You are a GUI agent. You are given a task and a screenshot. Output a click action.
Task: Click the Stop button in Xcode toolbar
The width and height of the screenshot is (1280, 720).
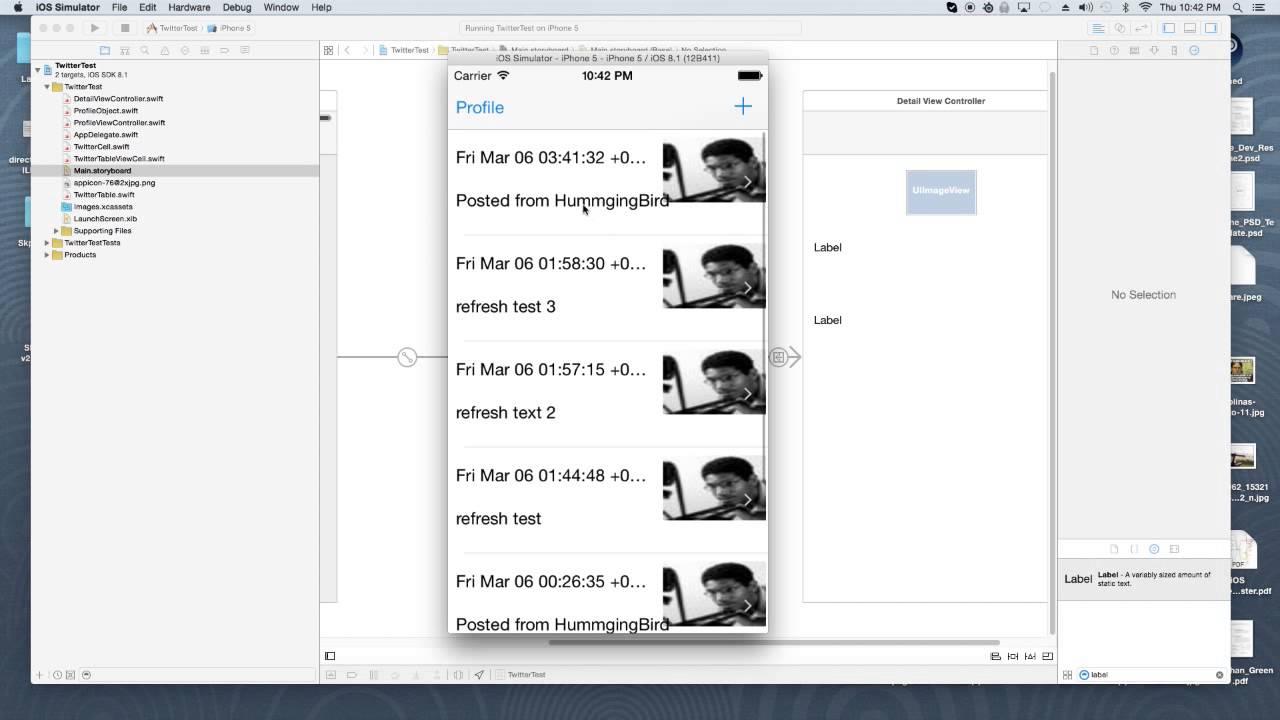(124, 28)
